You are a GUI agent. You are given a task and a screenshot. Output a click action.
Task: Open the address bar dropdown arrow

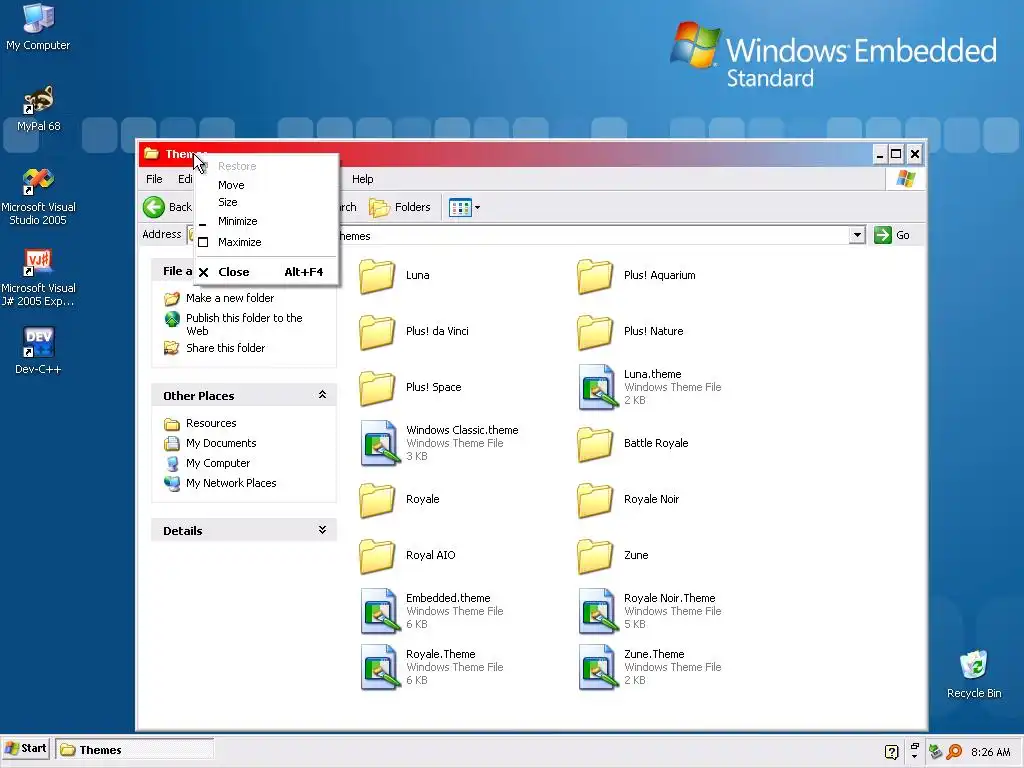[x=857, y=235]
